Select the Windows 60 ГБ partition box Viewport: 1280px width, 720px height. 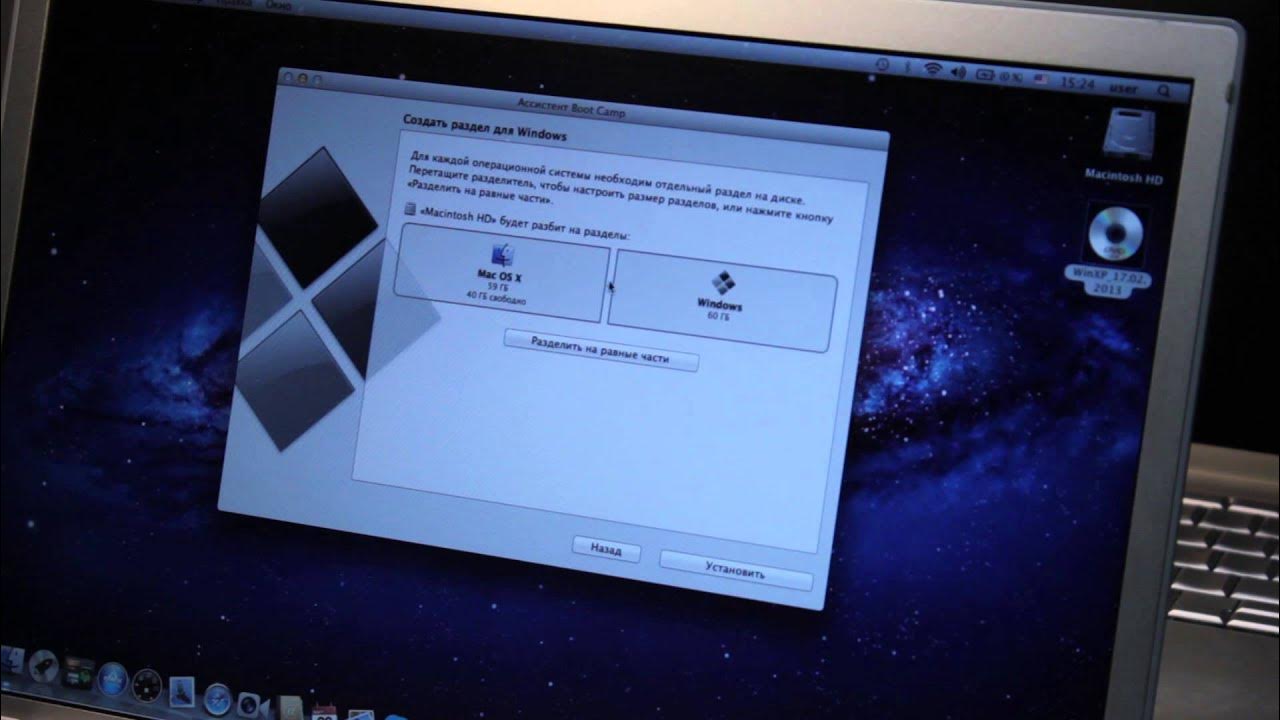click(x=723, y=302)
